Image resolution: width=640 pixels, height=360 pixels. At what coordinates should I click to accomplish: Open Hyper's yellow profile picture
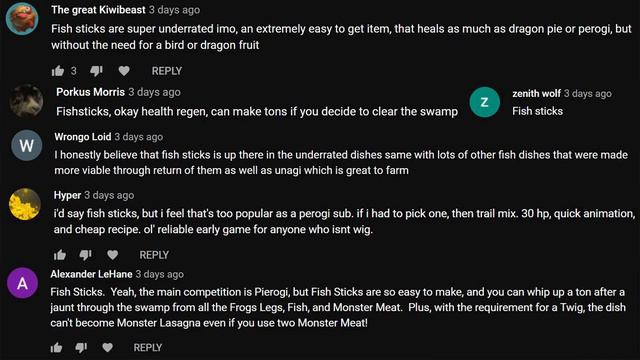click(25, 204)
